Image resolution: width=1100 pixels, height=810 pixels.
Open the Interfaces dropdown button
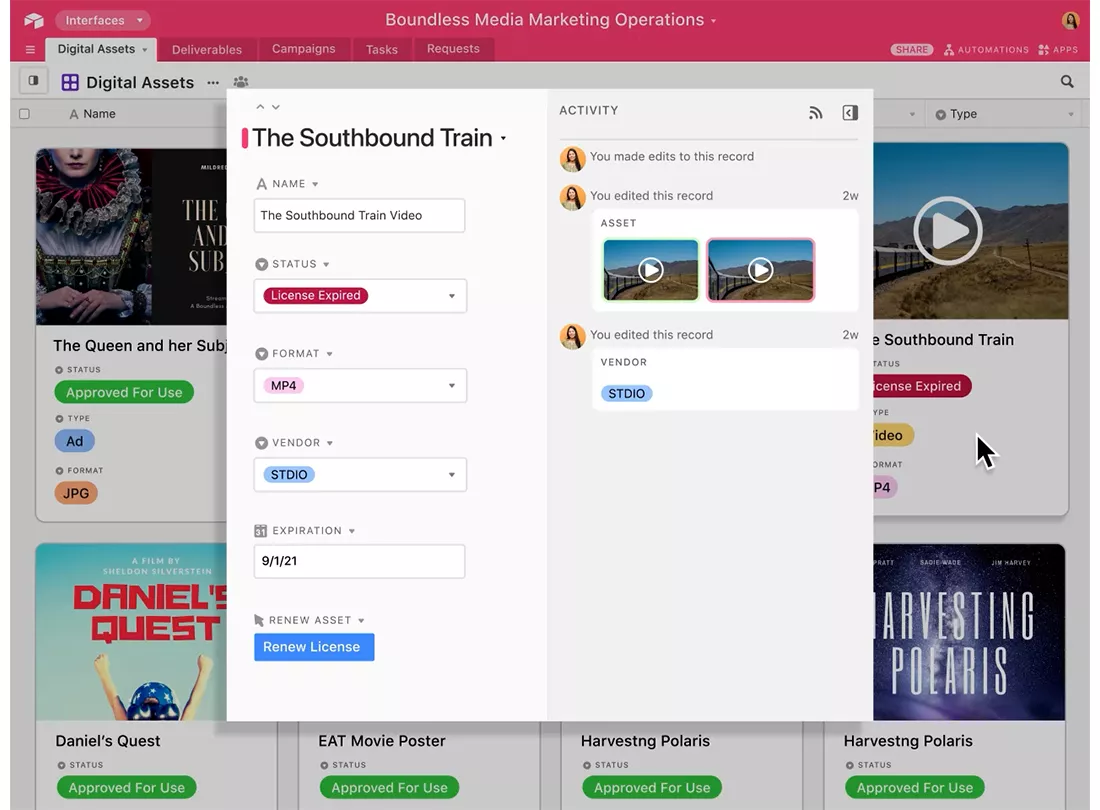pos(103,20)
